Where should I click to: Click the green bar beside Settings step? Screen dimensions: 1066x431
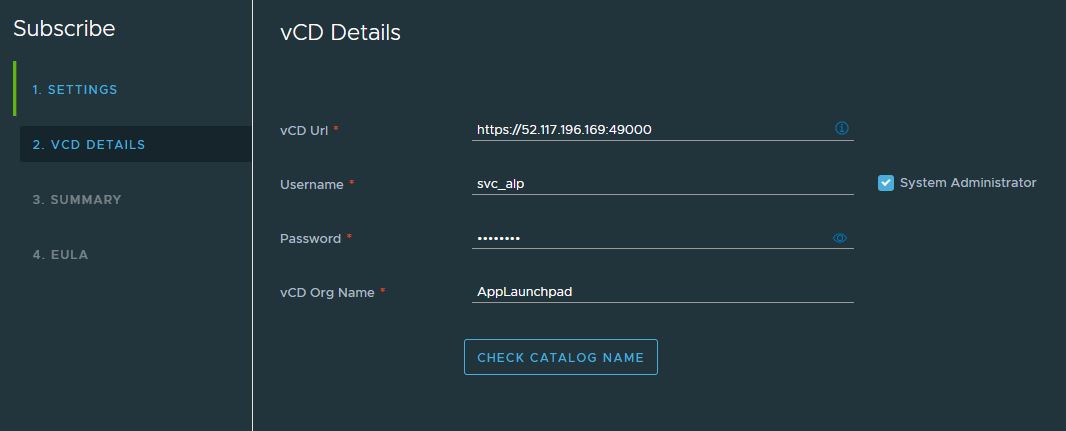click(15, 89)
